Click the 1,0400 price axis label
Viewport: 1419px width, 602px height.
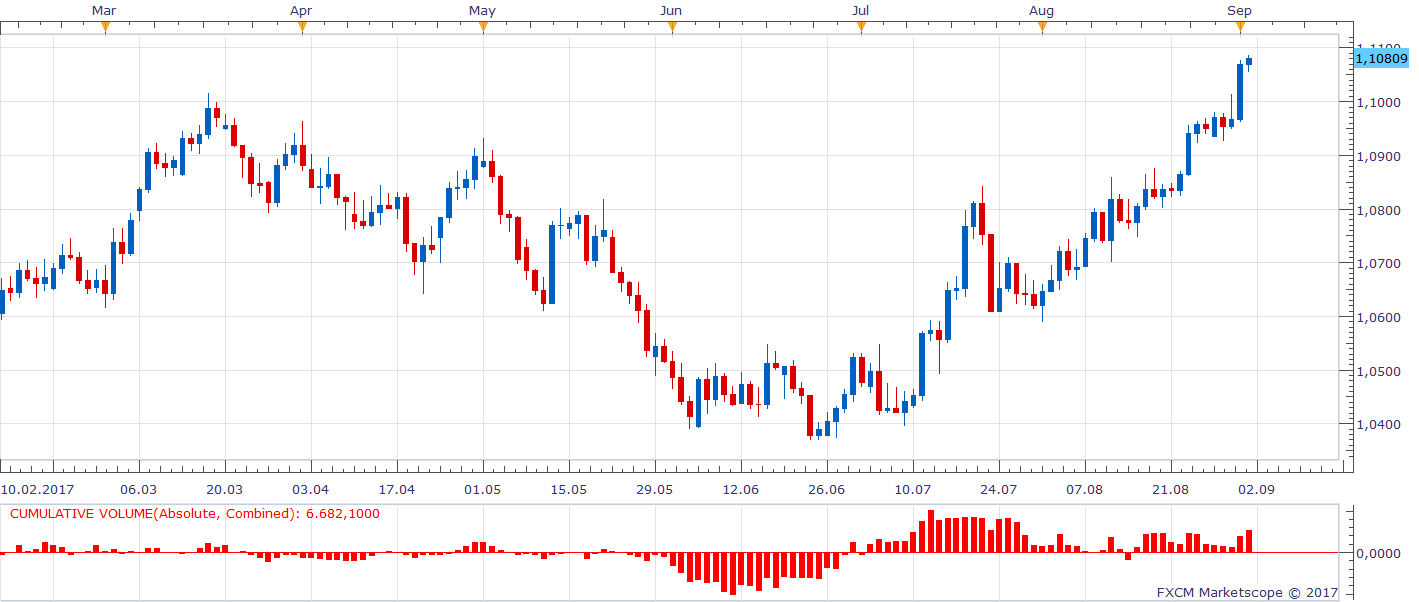click(1380, 425)
